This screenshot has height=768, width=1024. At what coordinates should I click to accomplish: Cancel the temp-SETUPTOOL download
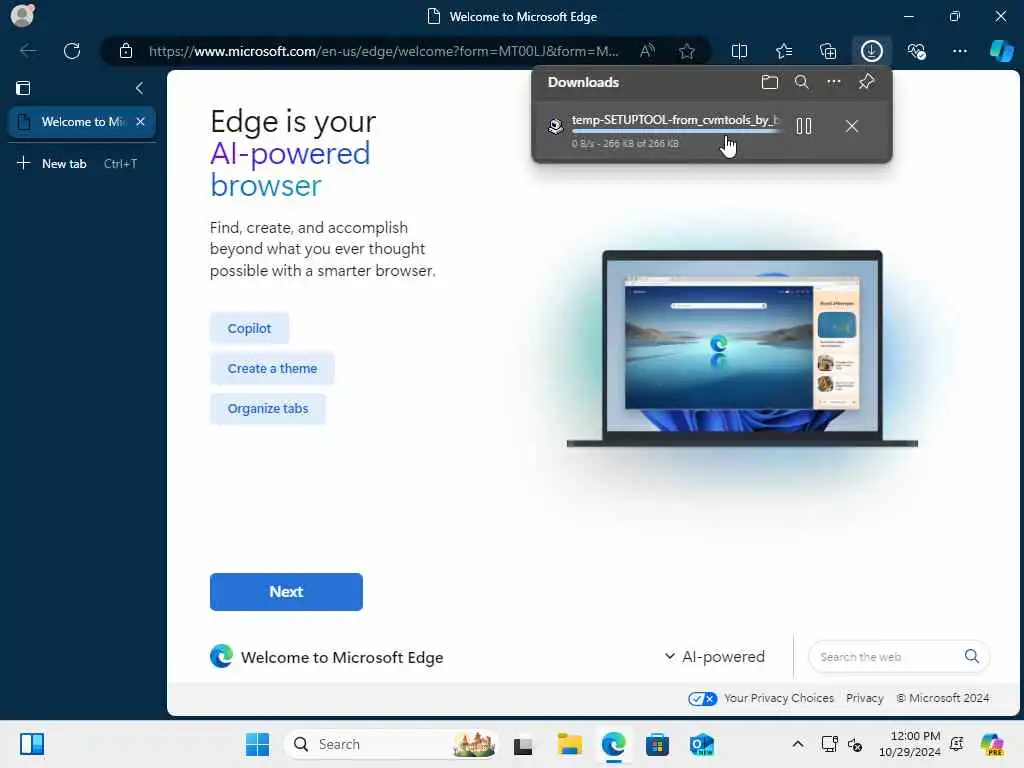(x=852, y=126)
